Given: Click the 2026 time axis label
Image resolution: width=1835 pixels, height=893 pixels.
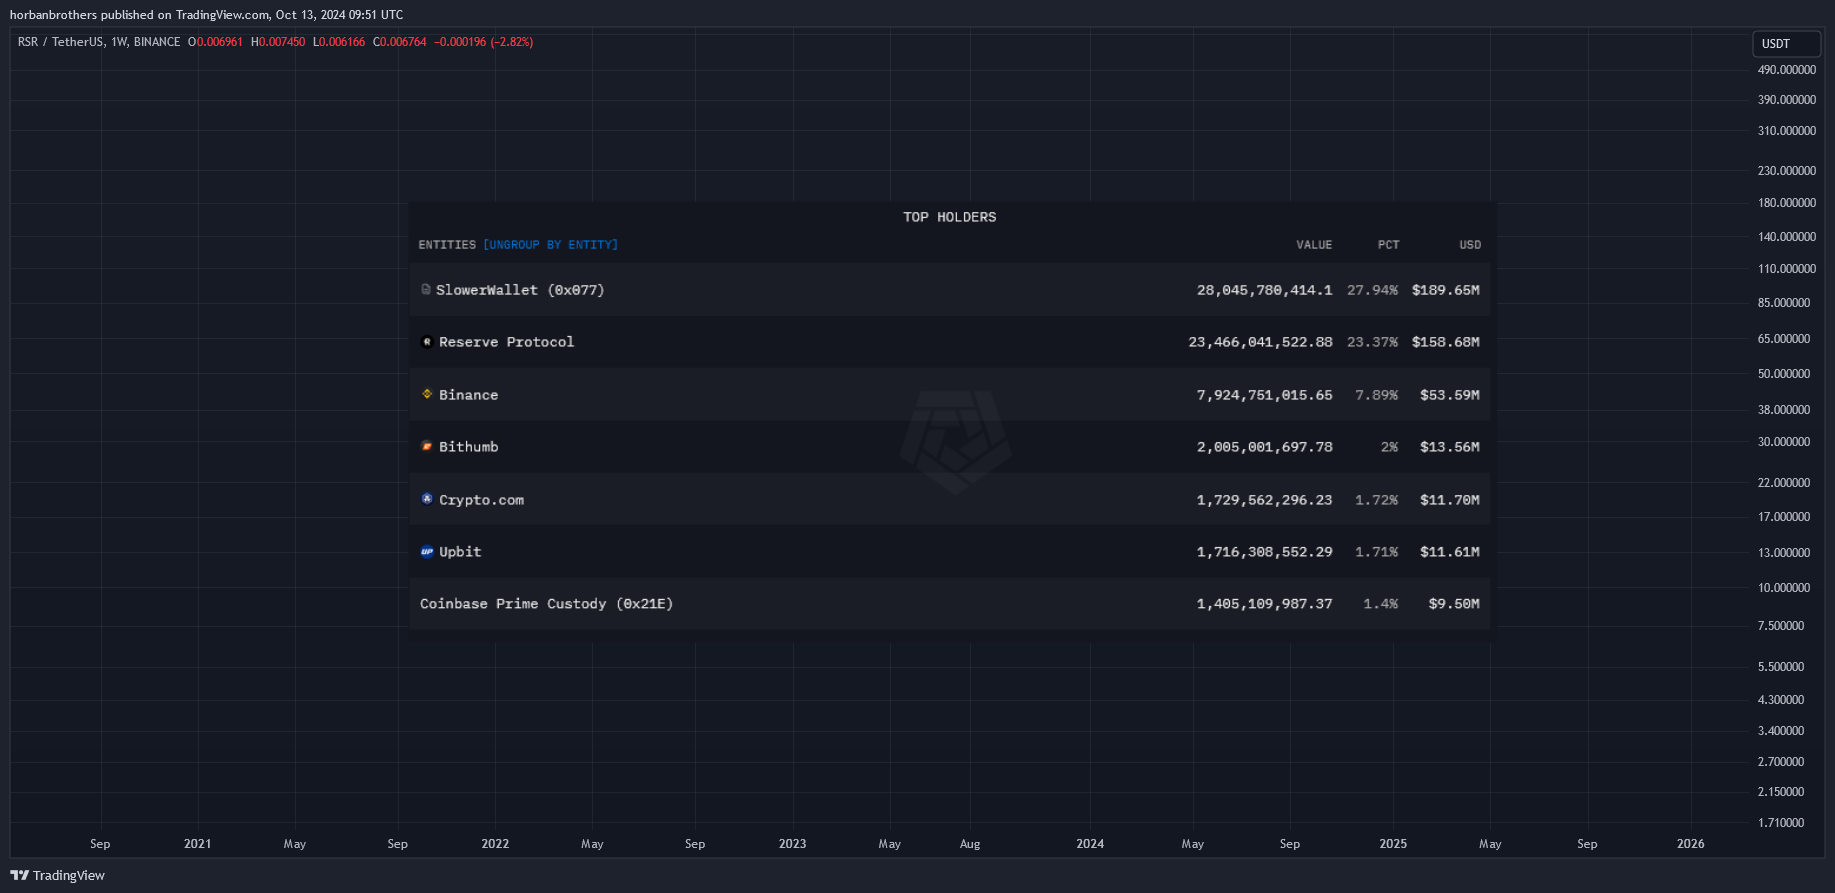Looking at the screenshot, I should coord(1690,844).
